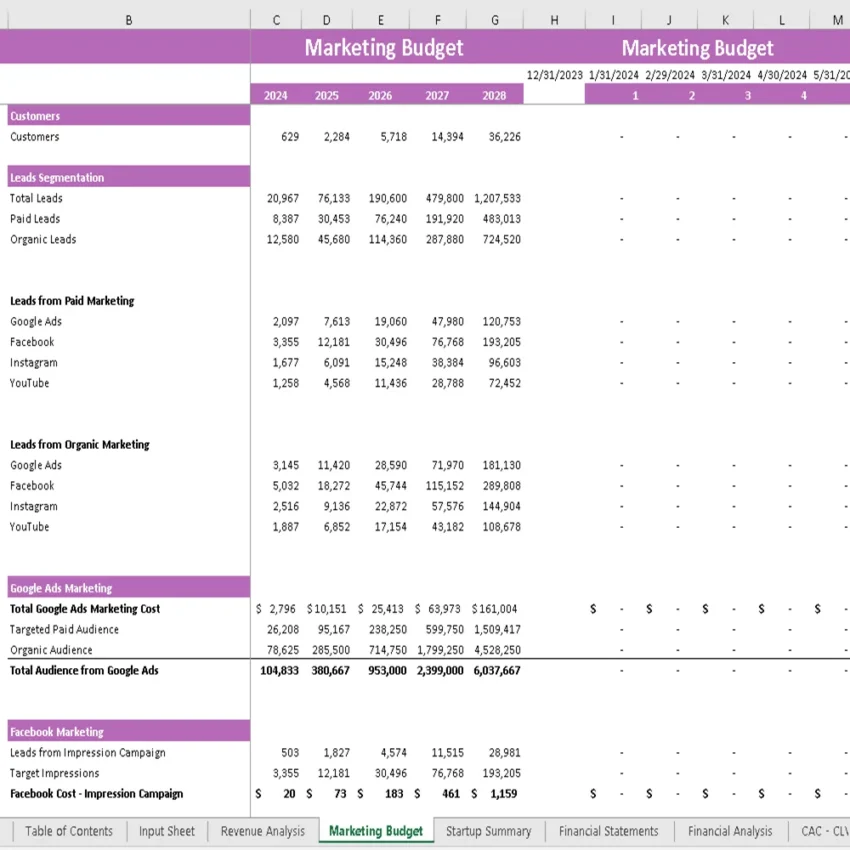Click the purple Marketing Budget title banner
The height and width of the screenshot is (850, 850).
tap(383, 47)
